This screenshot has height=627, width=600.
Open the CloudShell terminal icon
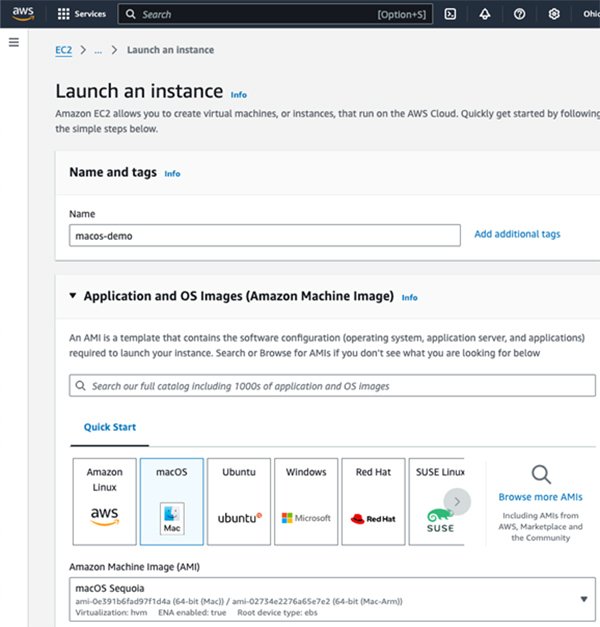tap(451, 14)
